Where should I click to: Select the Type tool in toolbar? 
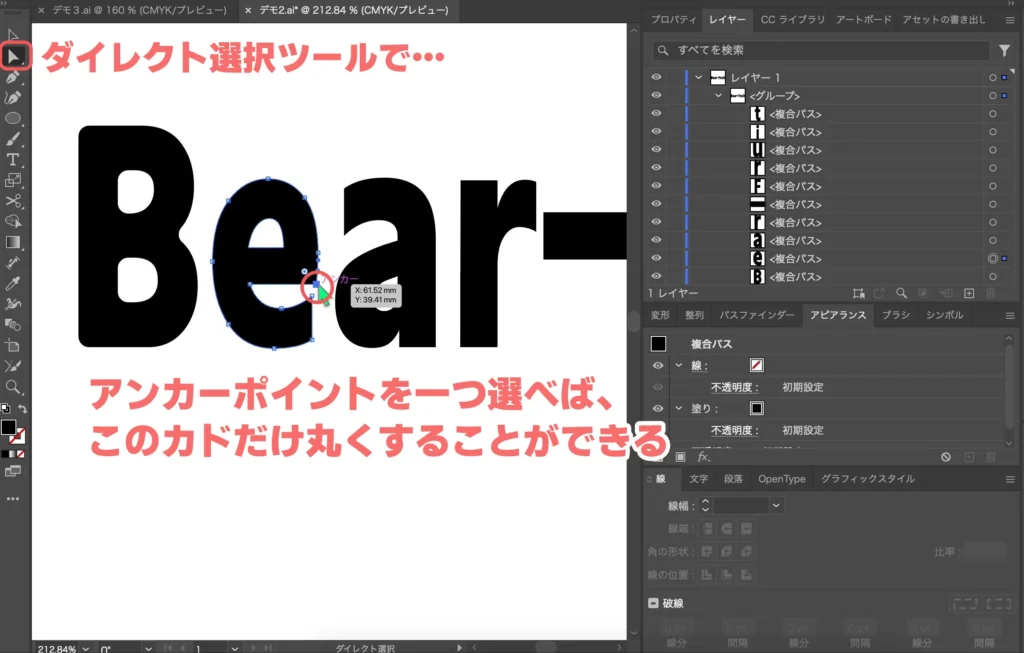pos(14,160)
